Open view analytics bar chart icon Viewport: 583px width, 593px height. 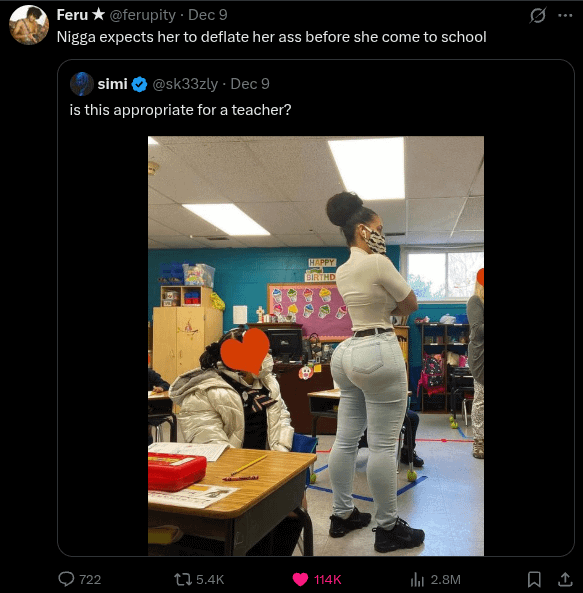pos(417,579)
